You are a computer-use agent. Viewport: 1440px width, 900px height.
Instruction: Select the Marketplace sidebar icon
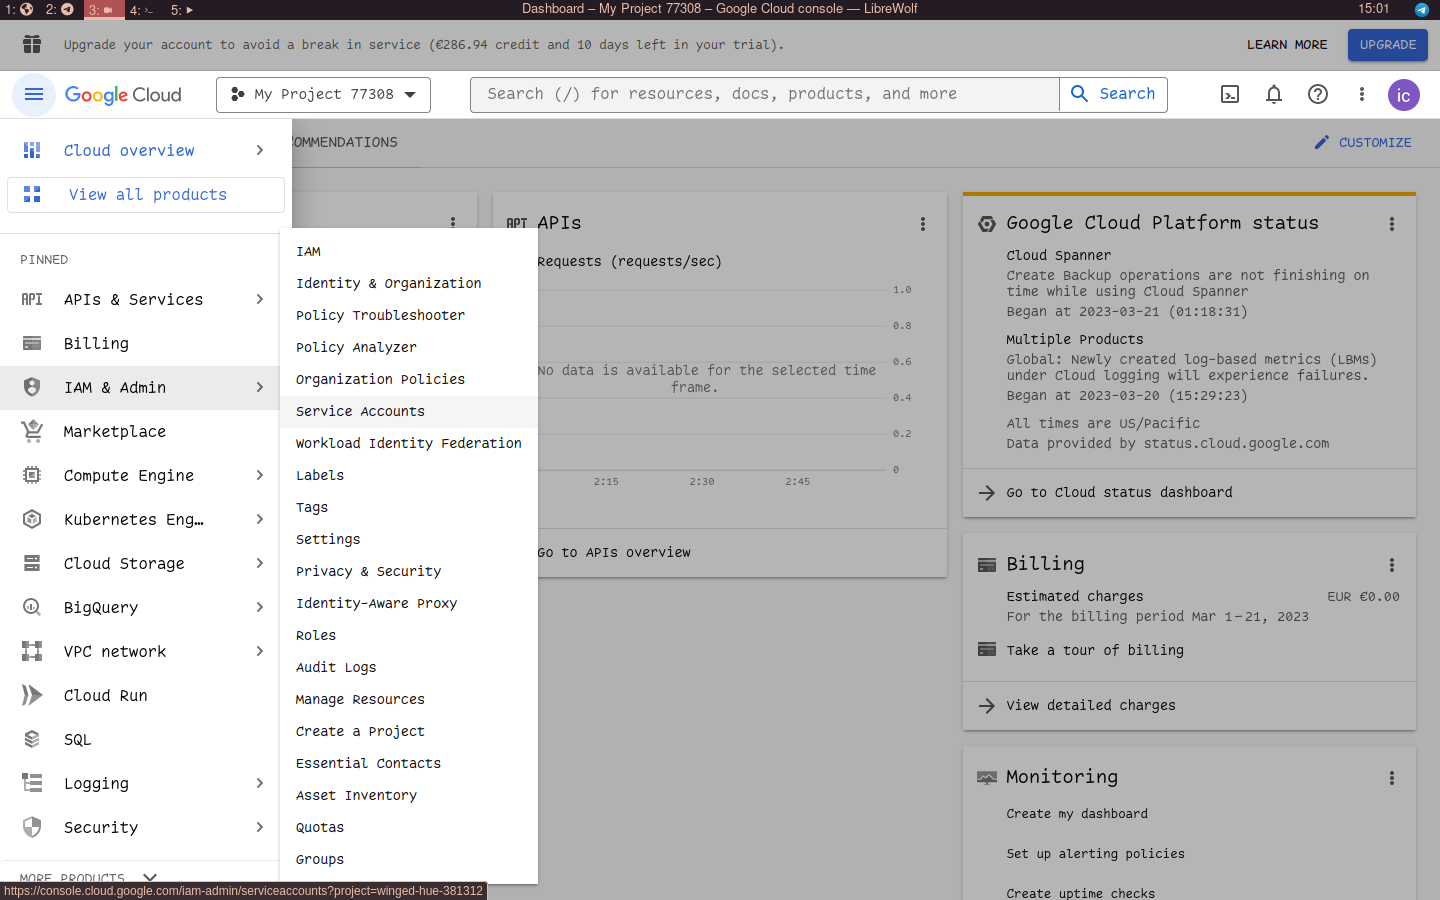pos(31,431)
